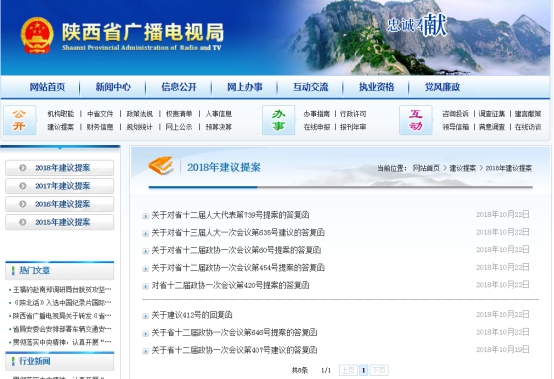Click bullet icon before 第454号提案 entry

[x=145, y=269]
